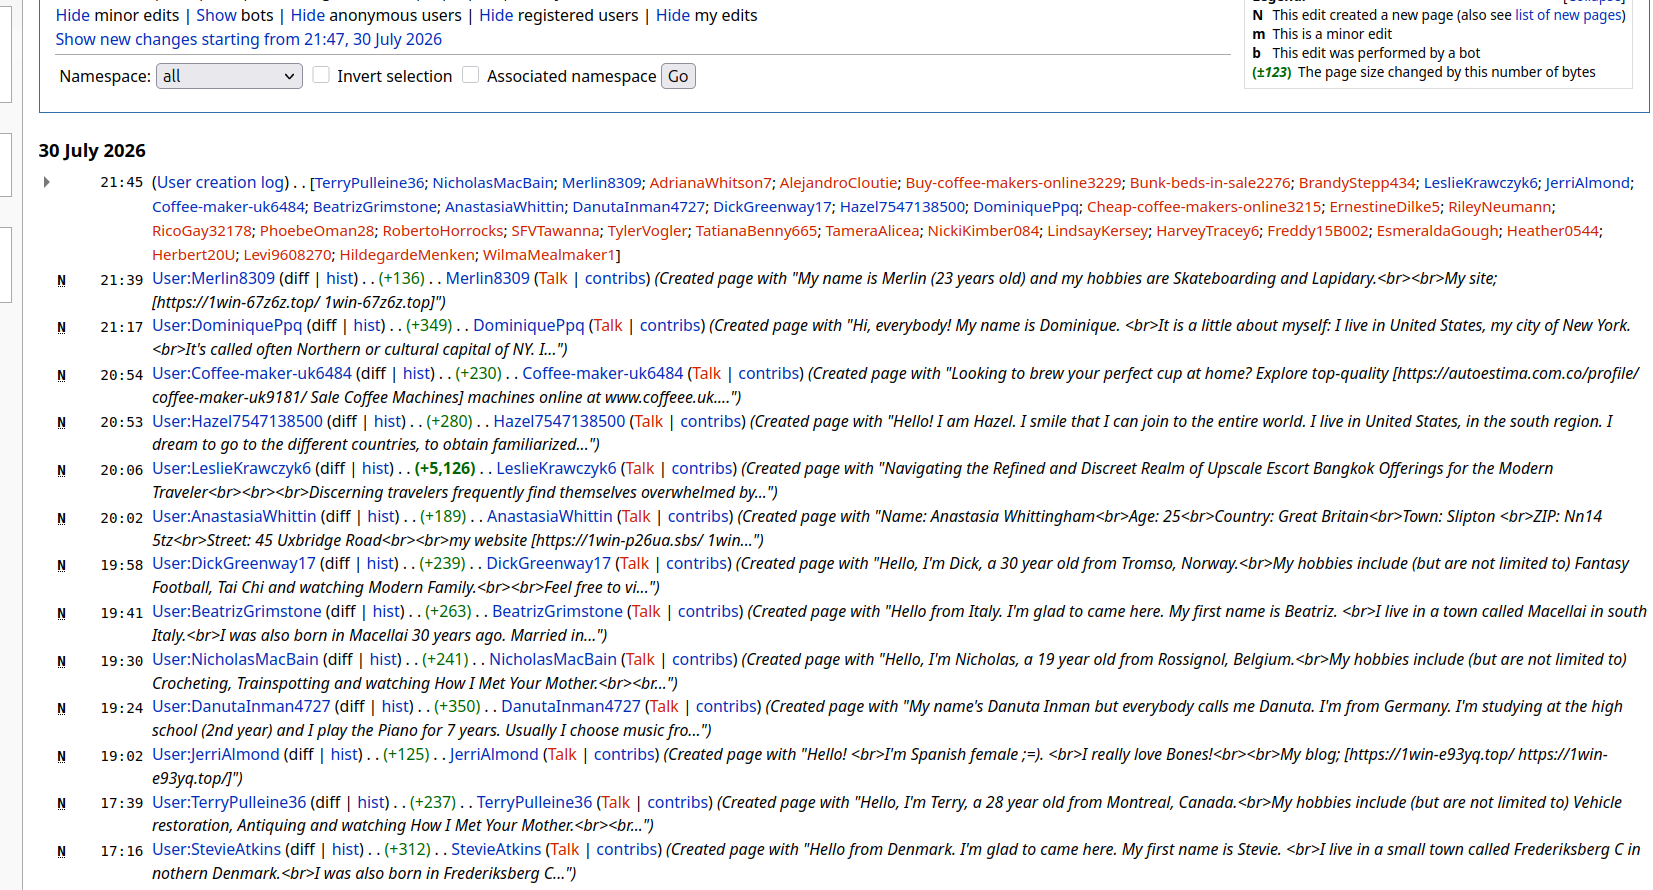Open User:DanutaInman4727 page
The width and height of the screenshot is (1653, 890).
point(241,706)
